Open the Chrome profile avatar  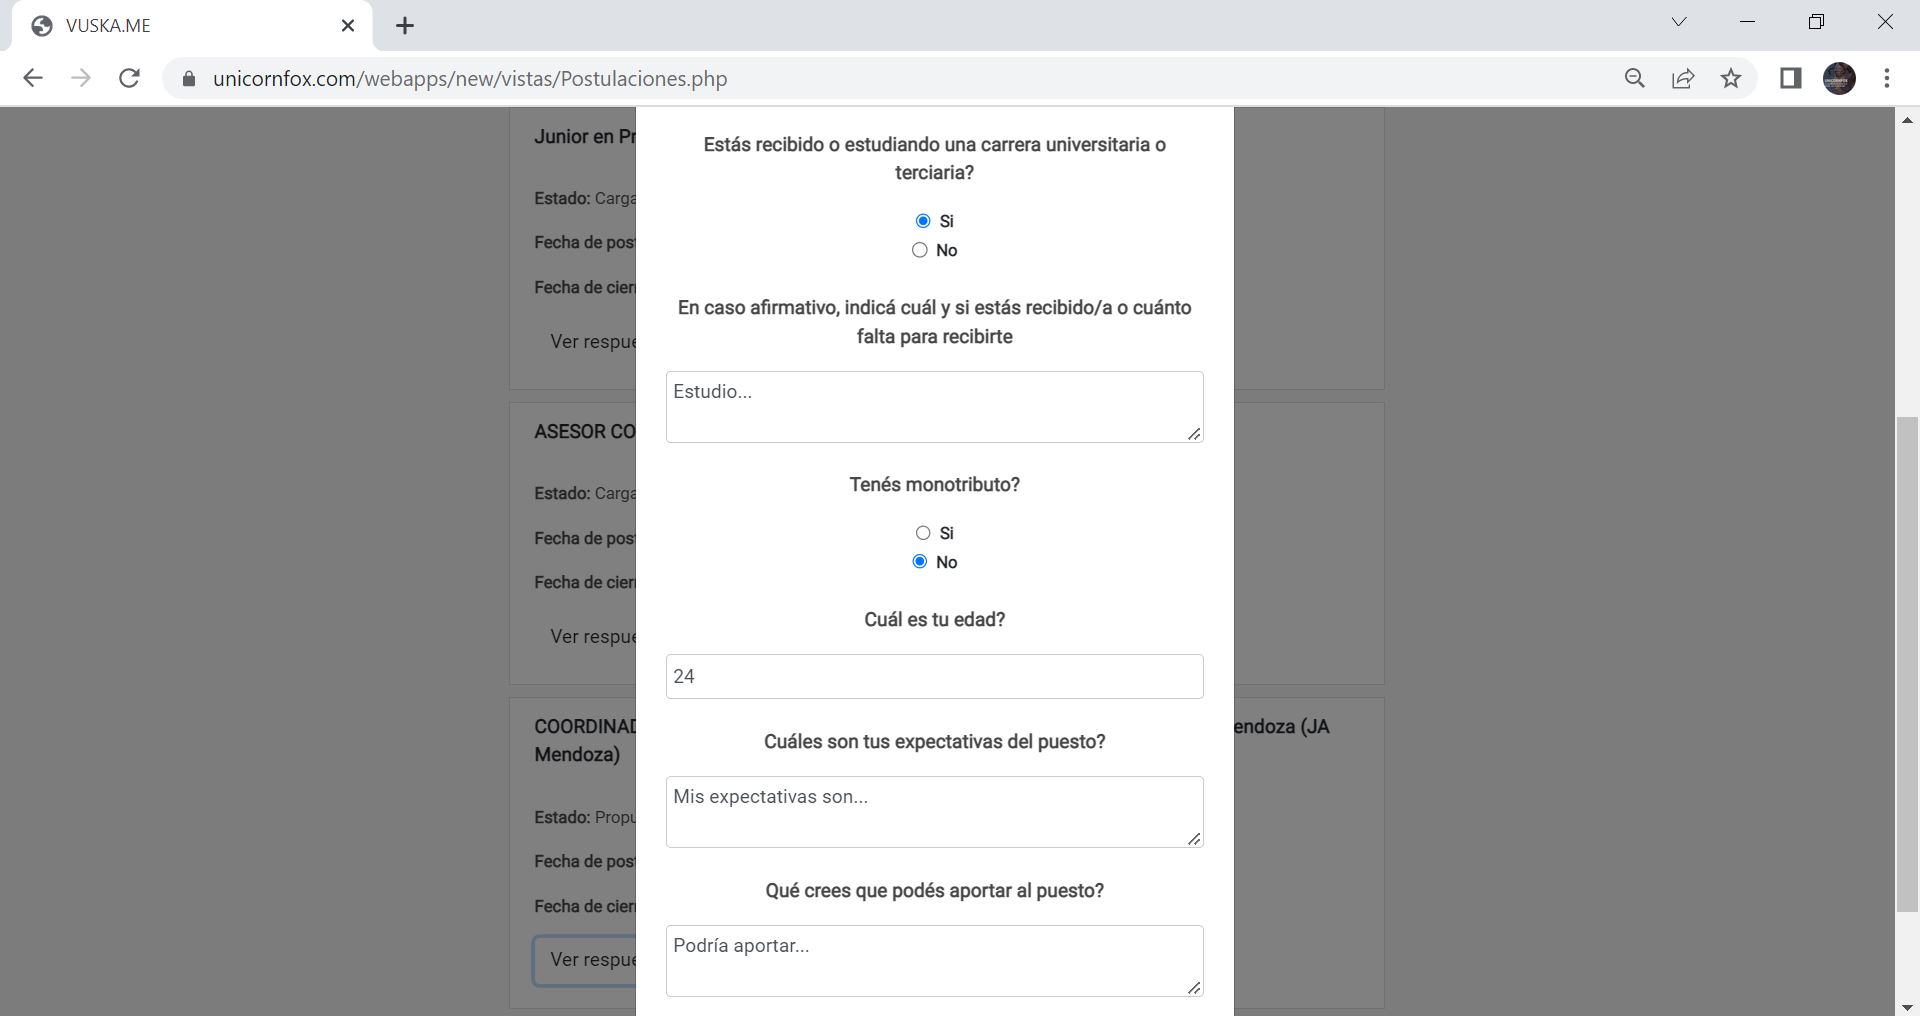point(1839,78)
